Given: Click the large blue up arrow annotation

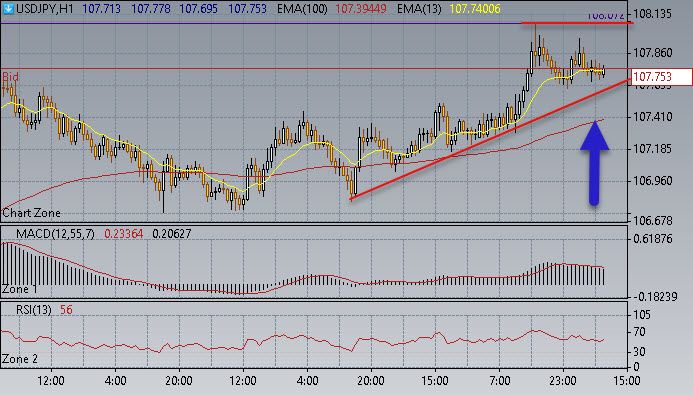Looking at the screenshot, I should 594,163.
